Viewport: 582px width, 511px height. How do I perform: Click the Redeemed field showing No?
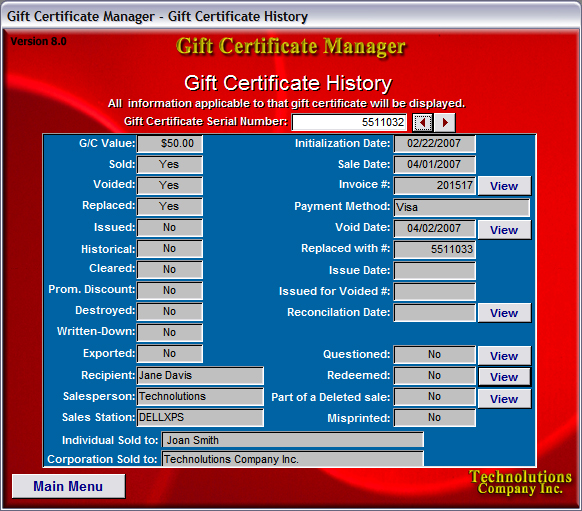pos(435,376)
